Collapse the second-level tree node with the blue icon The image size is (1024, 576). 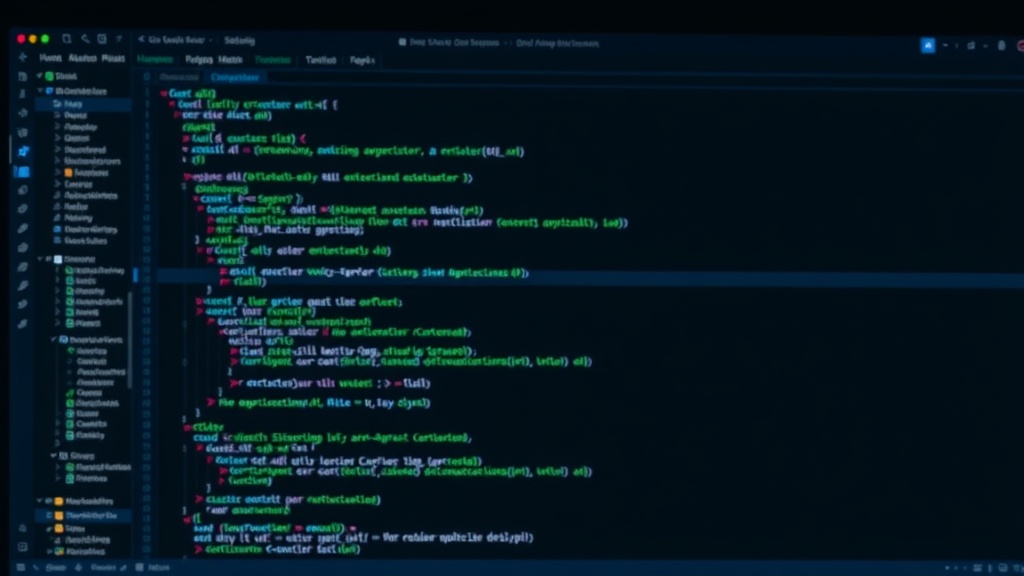point(40,91)
